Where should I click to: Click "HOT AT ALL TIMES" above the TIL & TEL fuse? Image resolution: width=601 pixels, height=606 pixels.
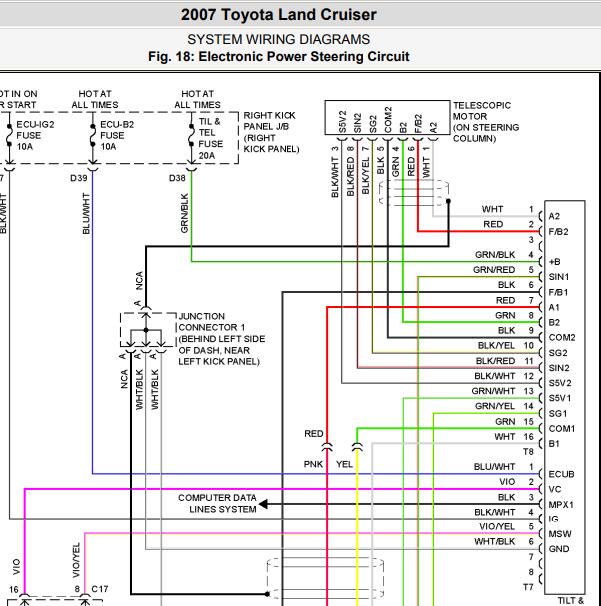pos(197,99)
